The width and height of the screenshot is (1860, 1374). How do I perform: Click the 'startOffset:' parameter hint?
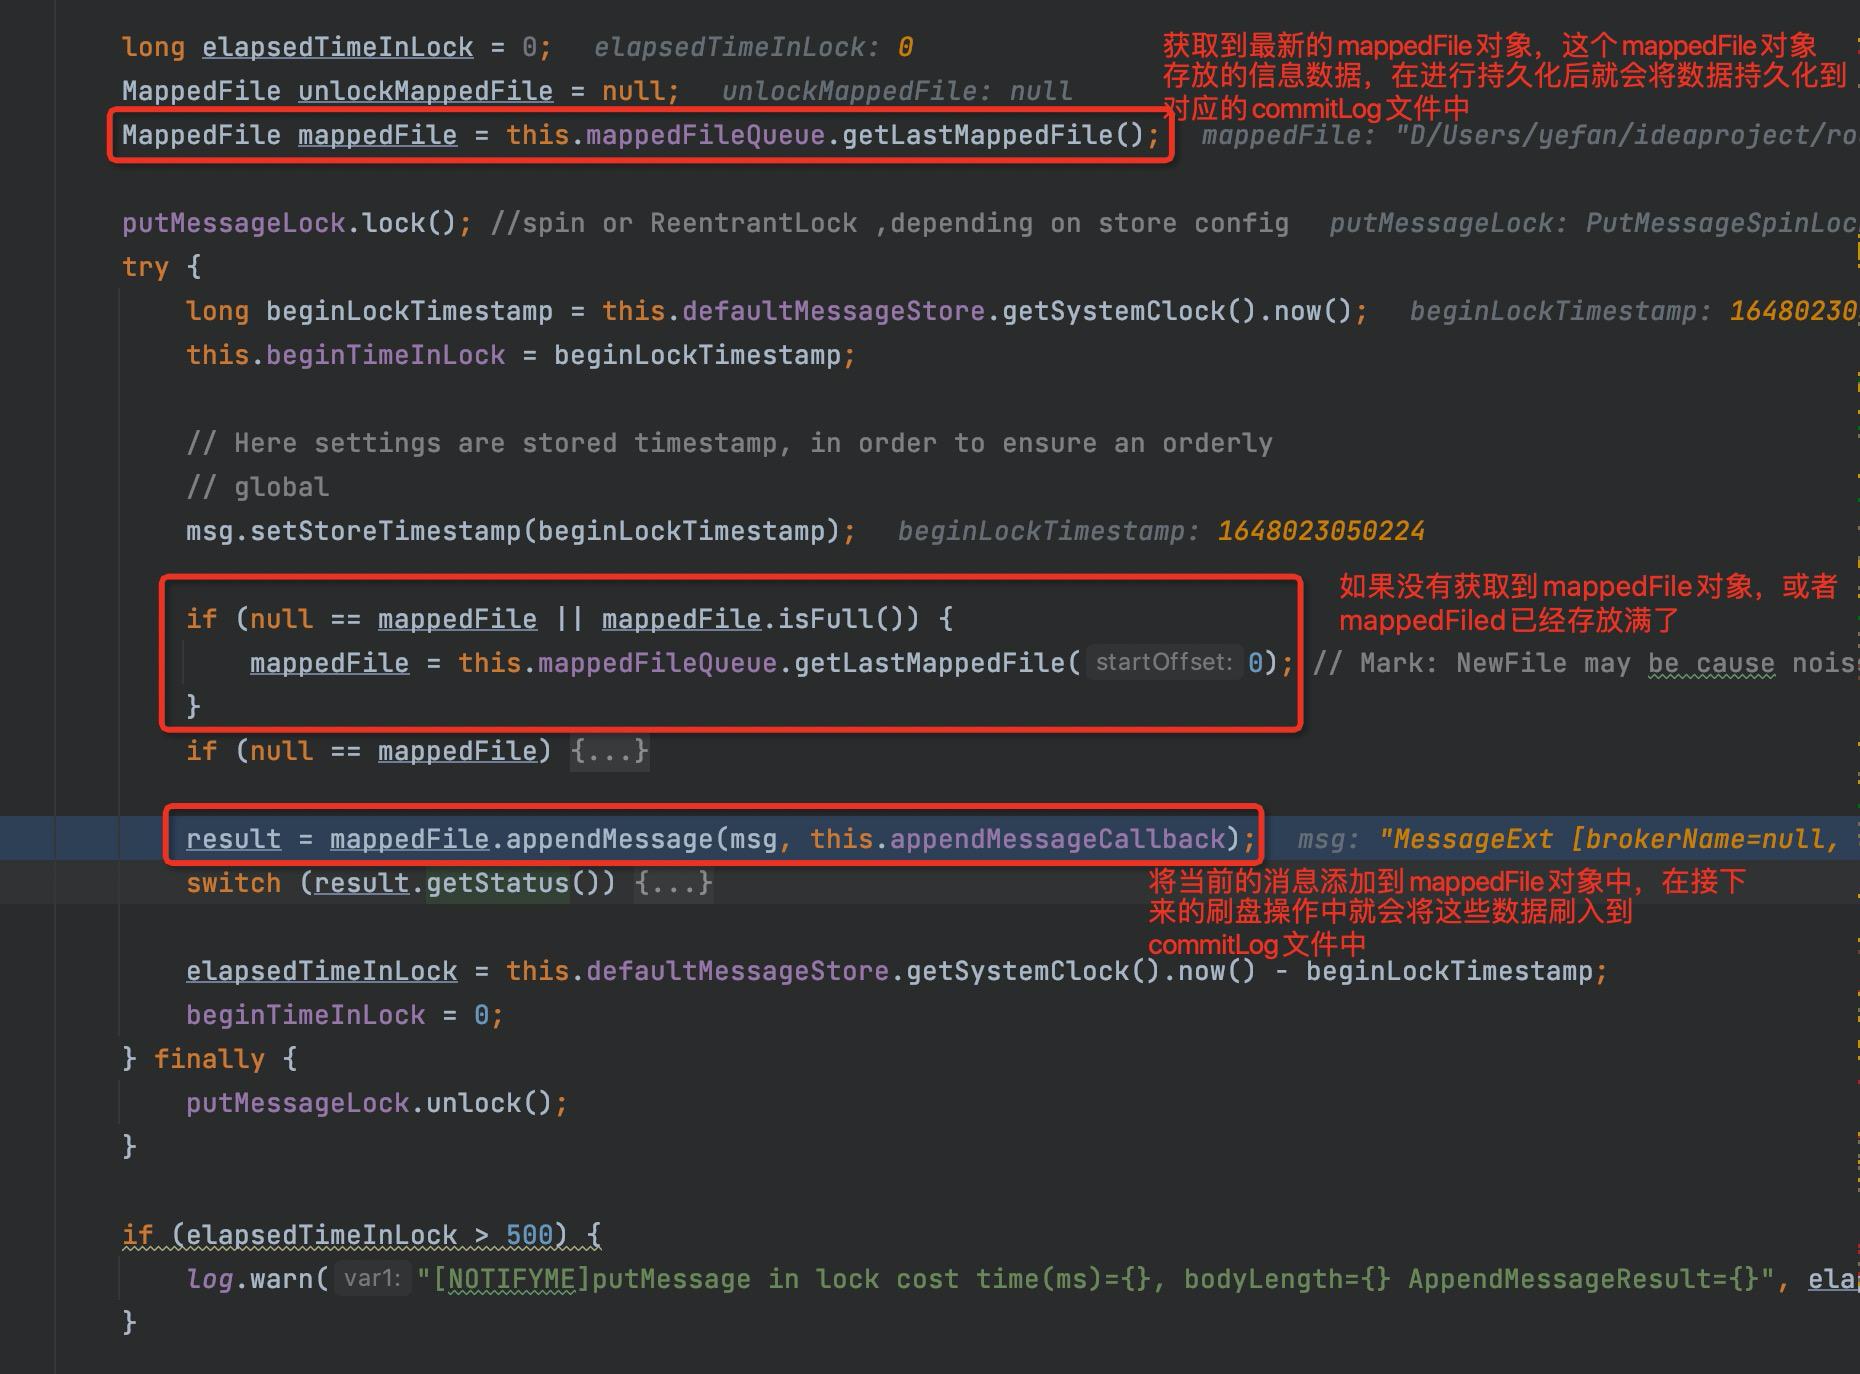pyautogui.click(x=1164, y=662)
